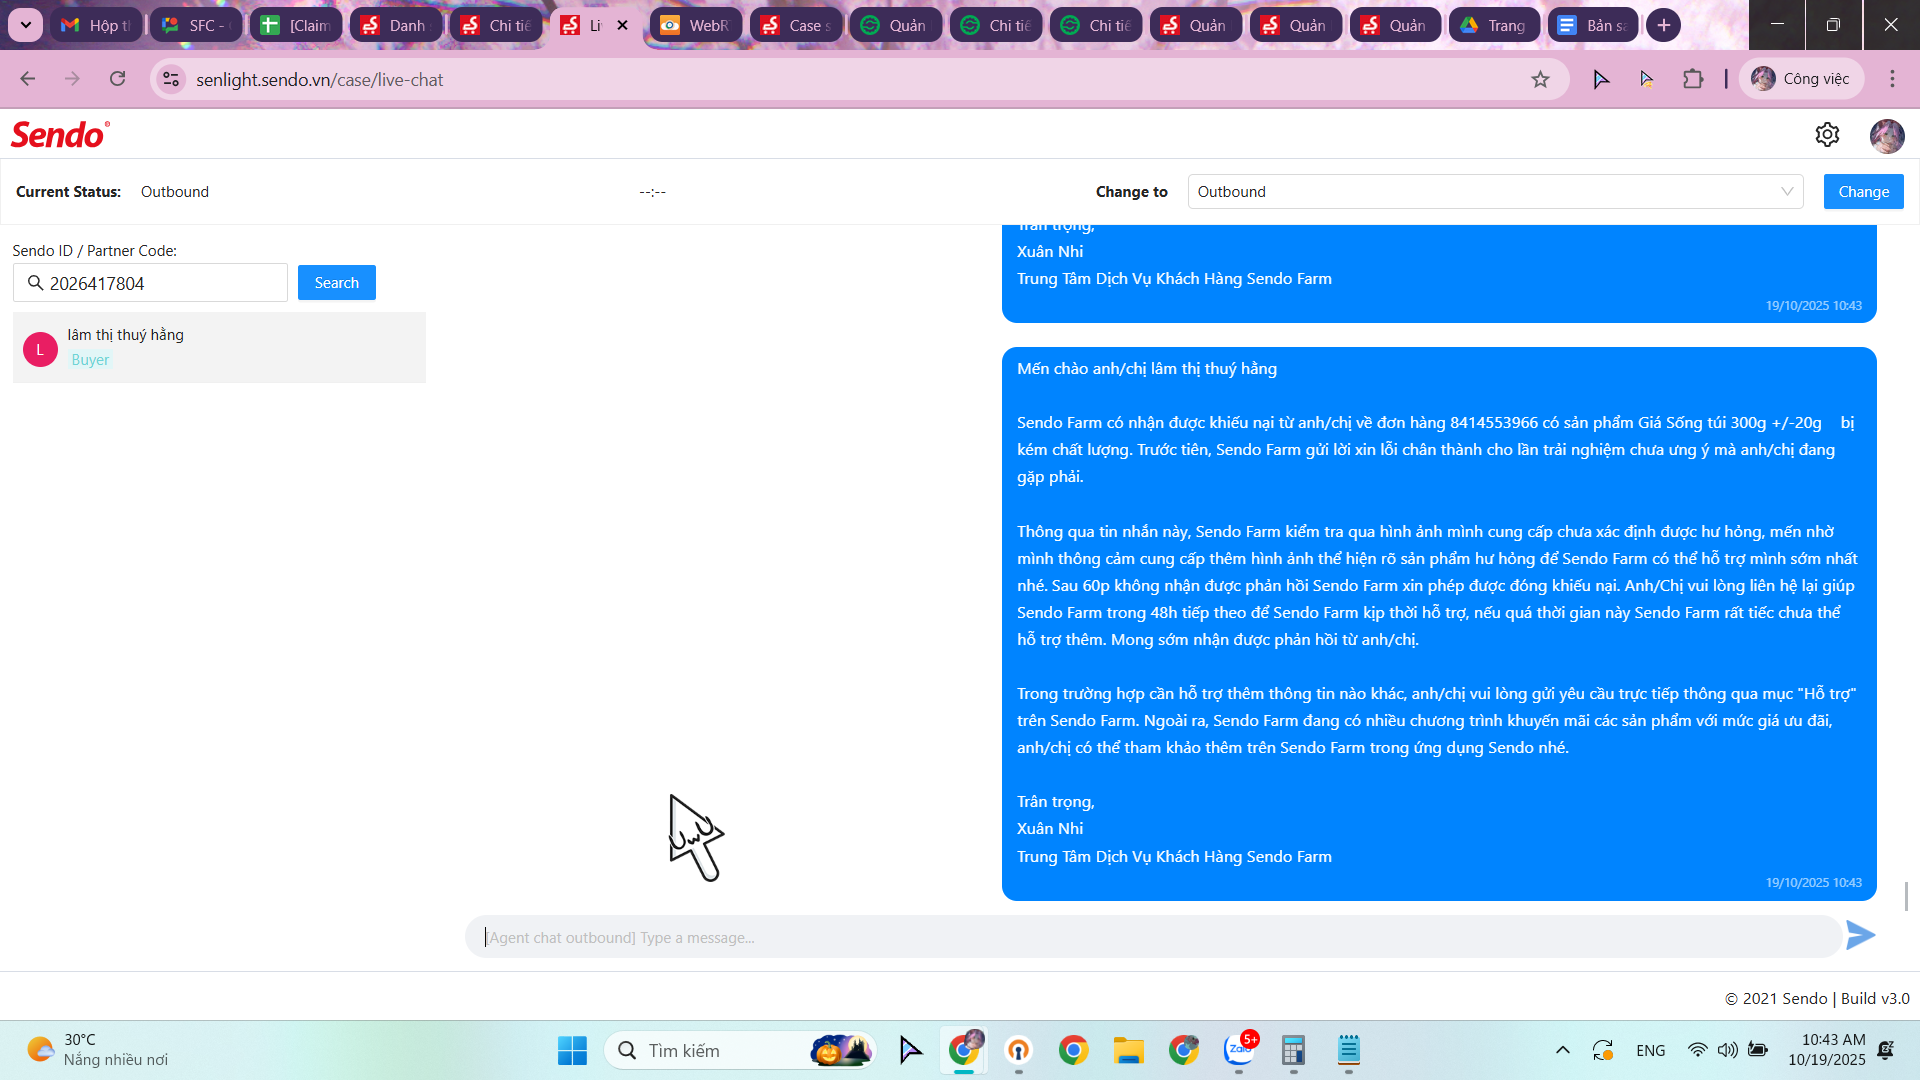
Task: Send message with paper plane icon
Action: pyautogui.click(x=1860, y=936)
